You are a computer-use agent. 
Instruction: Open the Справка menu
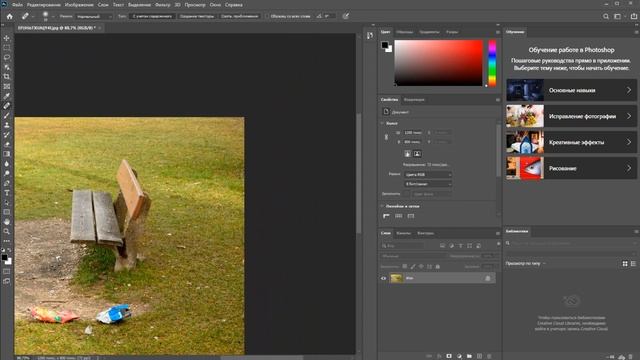[234, 5]
